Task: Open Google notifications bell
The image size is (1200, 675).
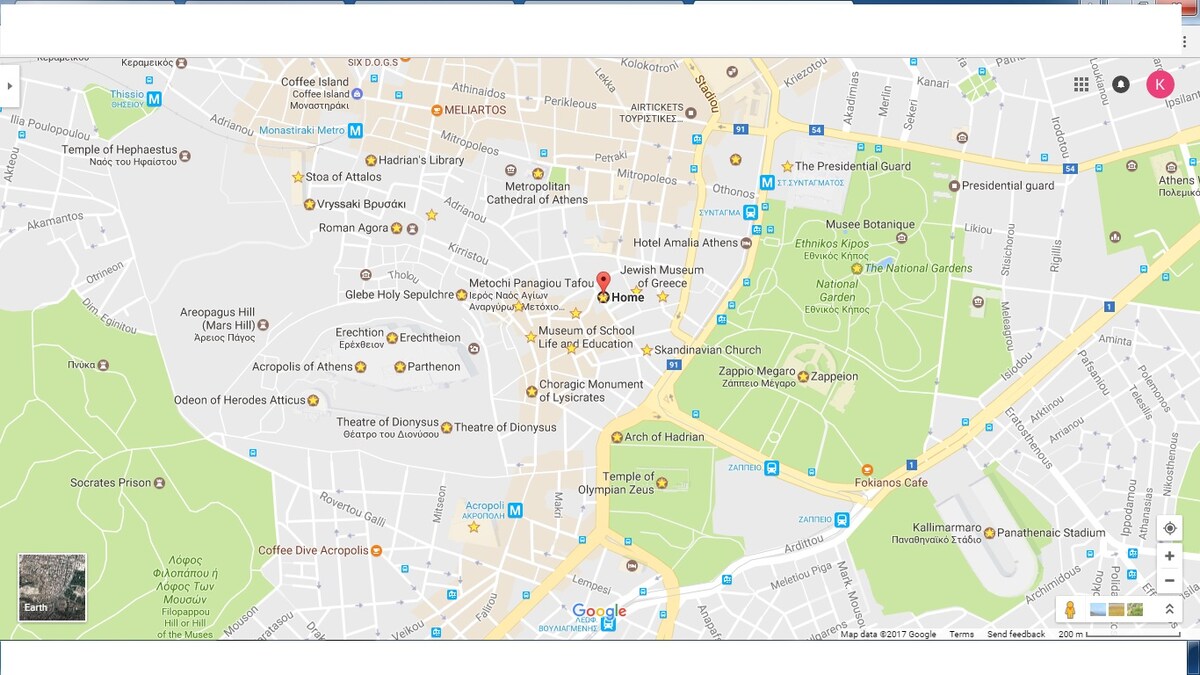Action: [1121, 84]
